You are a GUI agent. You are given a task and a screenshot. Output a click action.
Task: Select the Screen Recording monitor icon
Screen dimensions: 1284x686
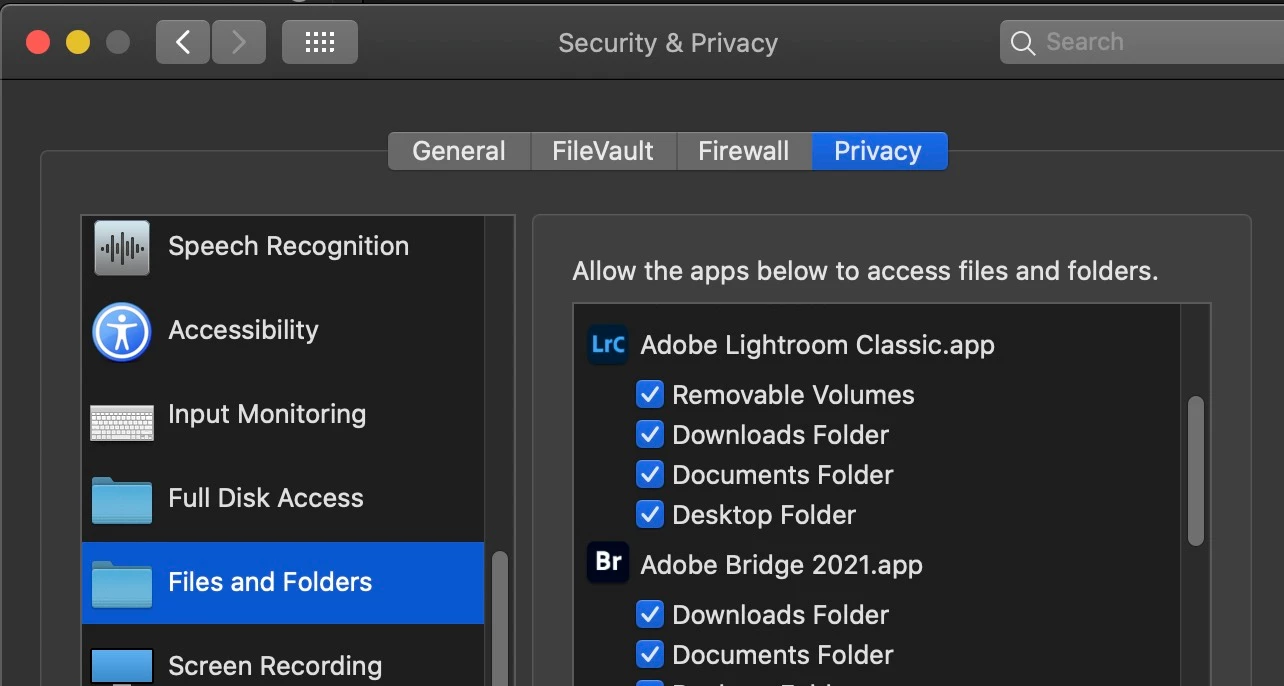pos(122,667)
